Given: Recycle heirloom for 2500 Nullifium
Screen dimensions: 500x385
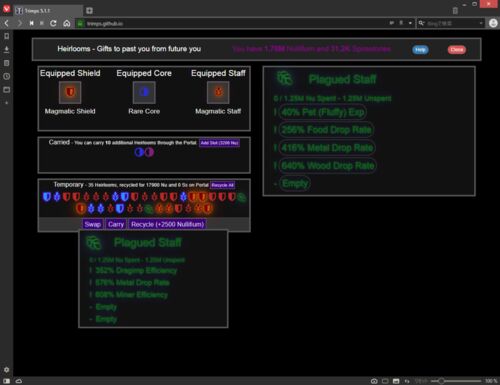Looking at the screenshot, I should click(167, 224).
